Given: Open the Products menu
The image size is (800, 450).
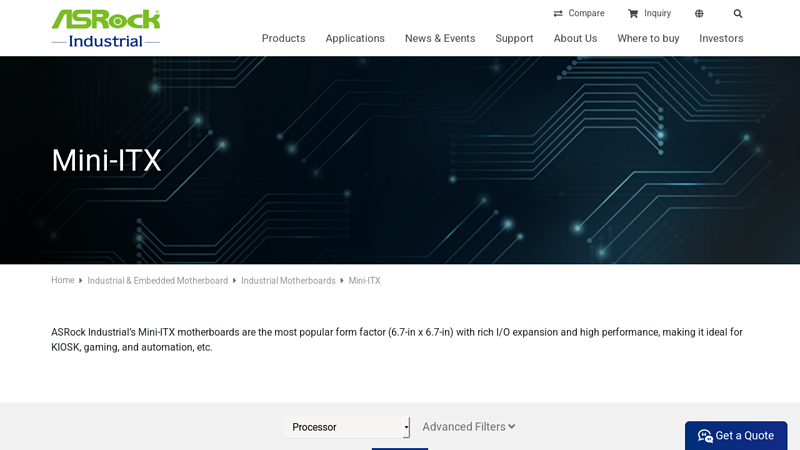Looking at the screenshot, I should click(x=283, y=39).
